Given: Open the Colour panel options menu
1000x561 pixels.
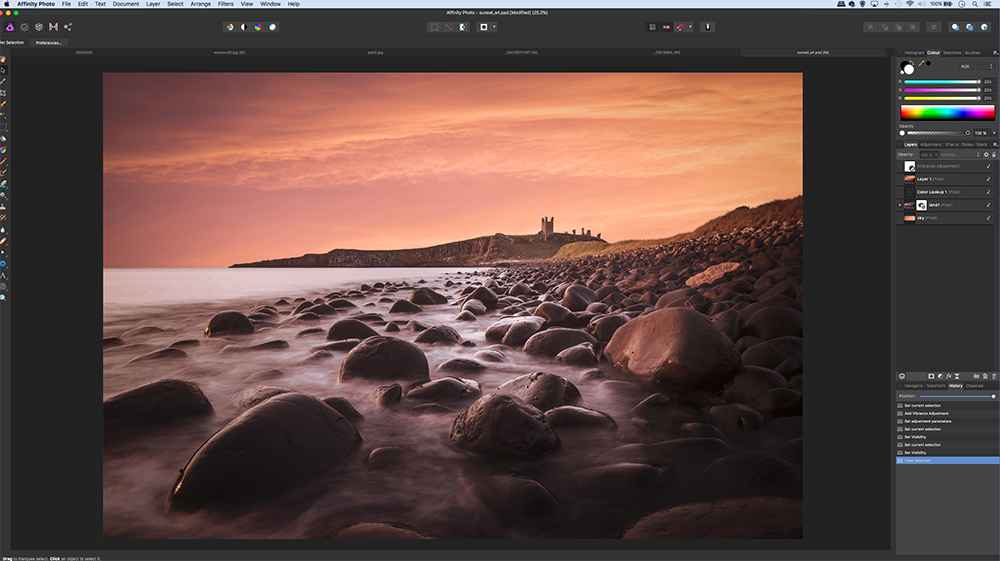Looking at the screenshot, I should (995, 52).
